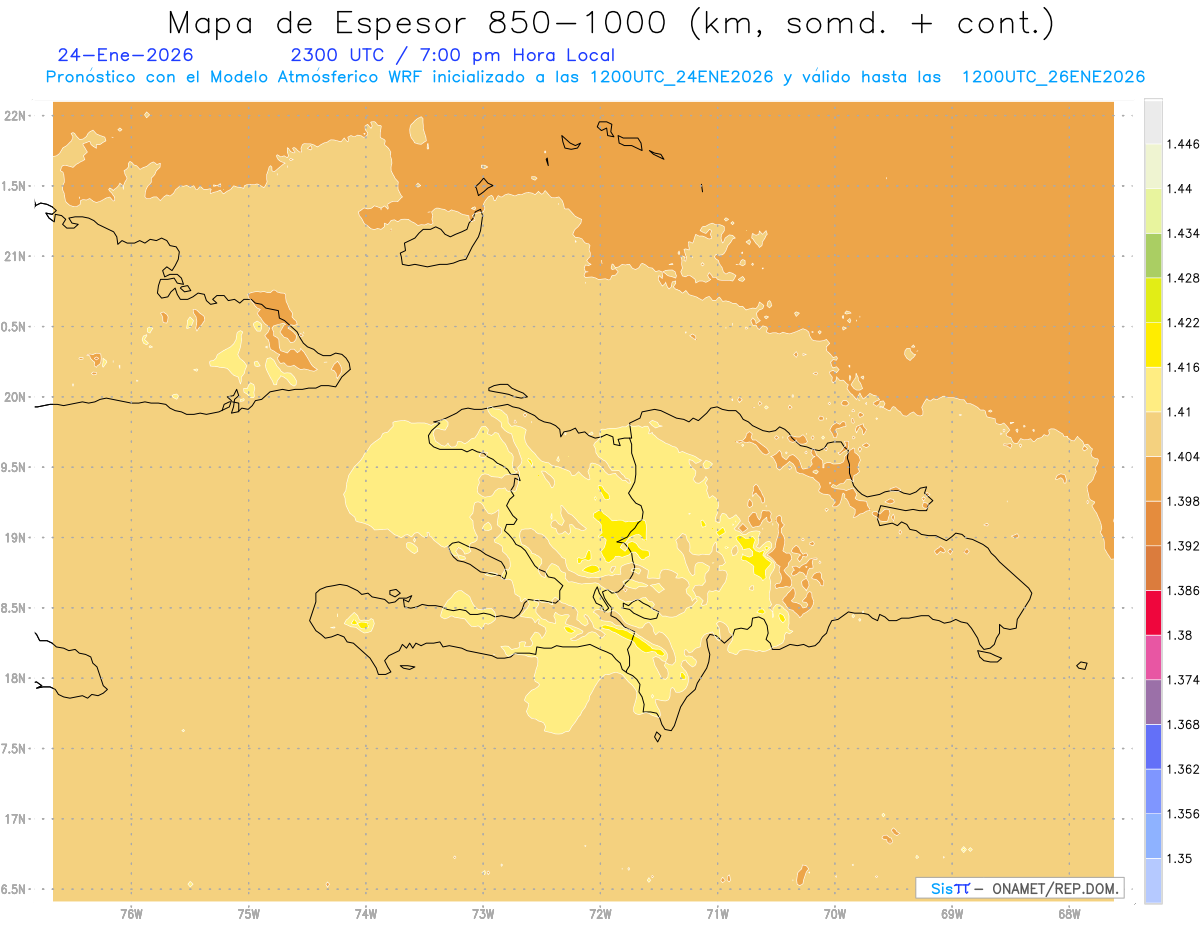
Task: Click the colorbar value '1.35'
Action: click(1180, 858)
